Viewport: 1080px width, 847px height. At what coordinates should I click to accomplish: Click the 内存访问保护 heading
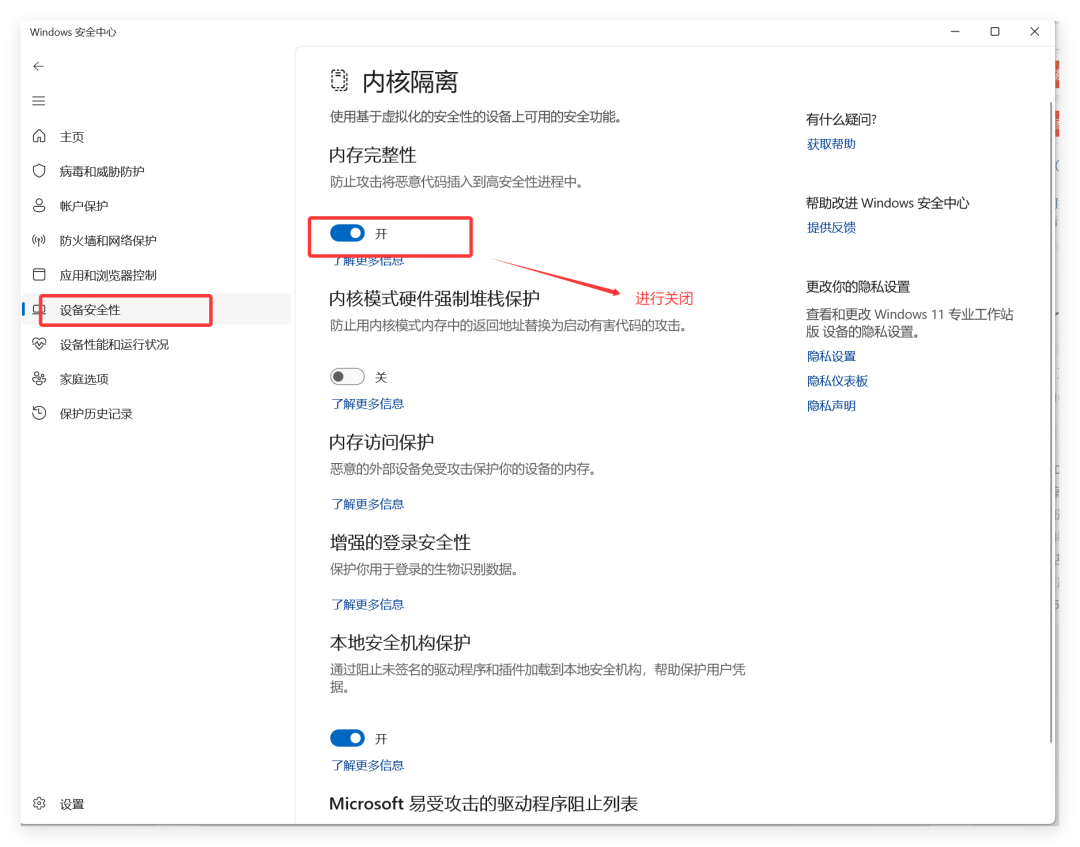coord(382,442)
